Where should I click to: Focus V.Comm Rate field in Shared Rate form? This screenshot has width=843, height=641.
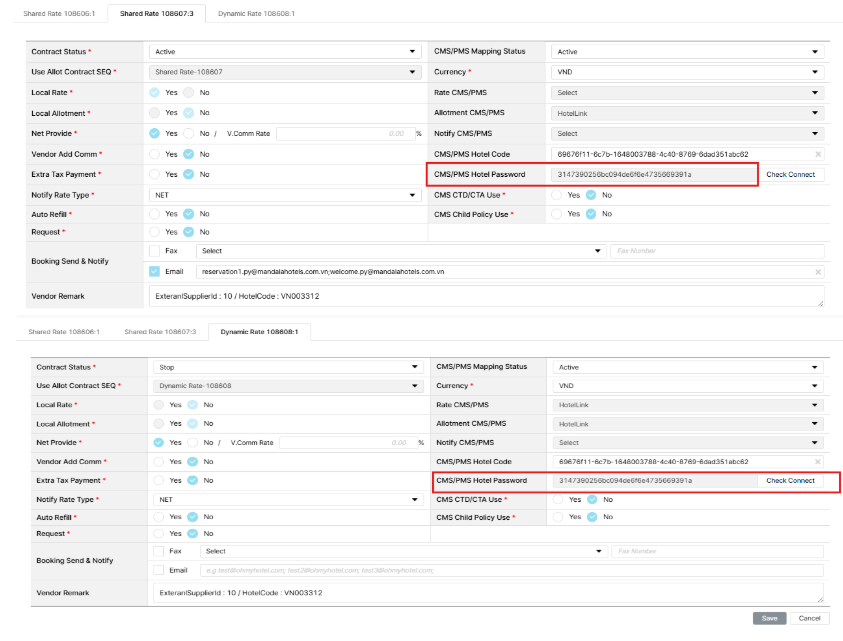tap(346, 134)
